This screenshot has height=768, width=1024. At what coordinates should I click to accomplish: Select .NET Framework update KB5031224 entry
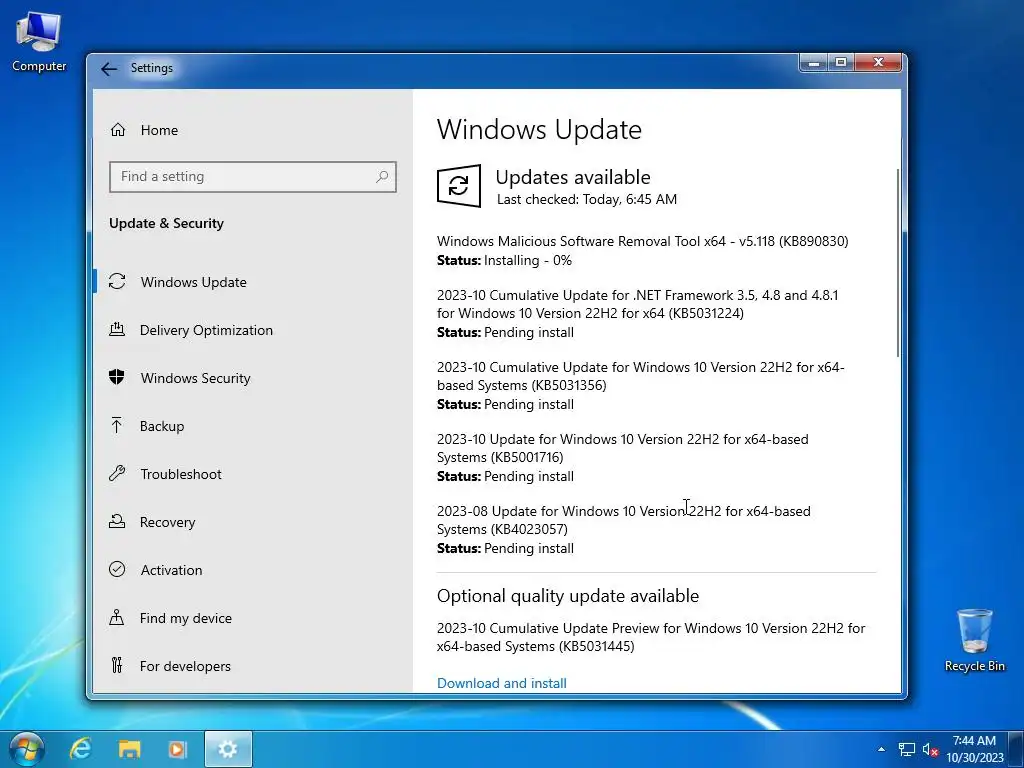pos(637,304)
